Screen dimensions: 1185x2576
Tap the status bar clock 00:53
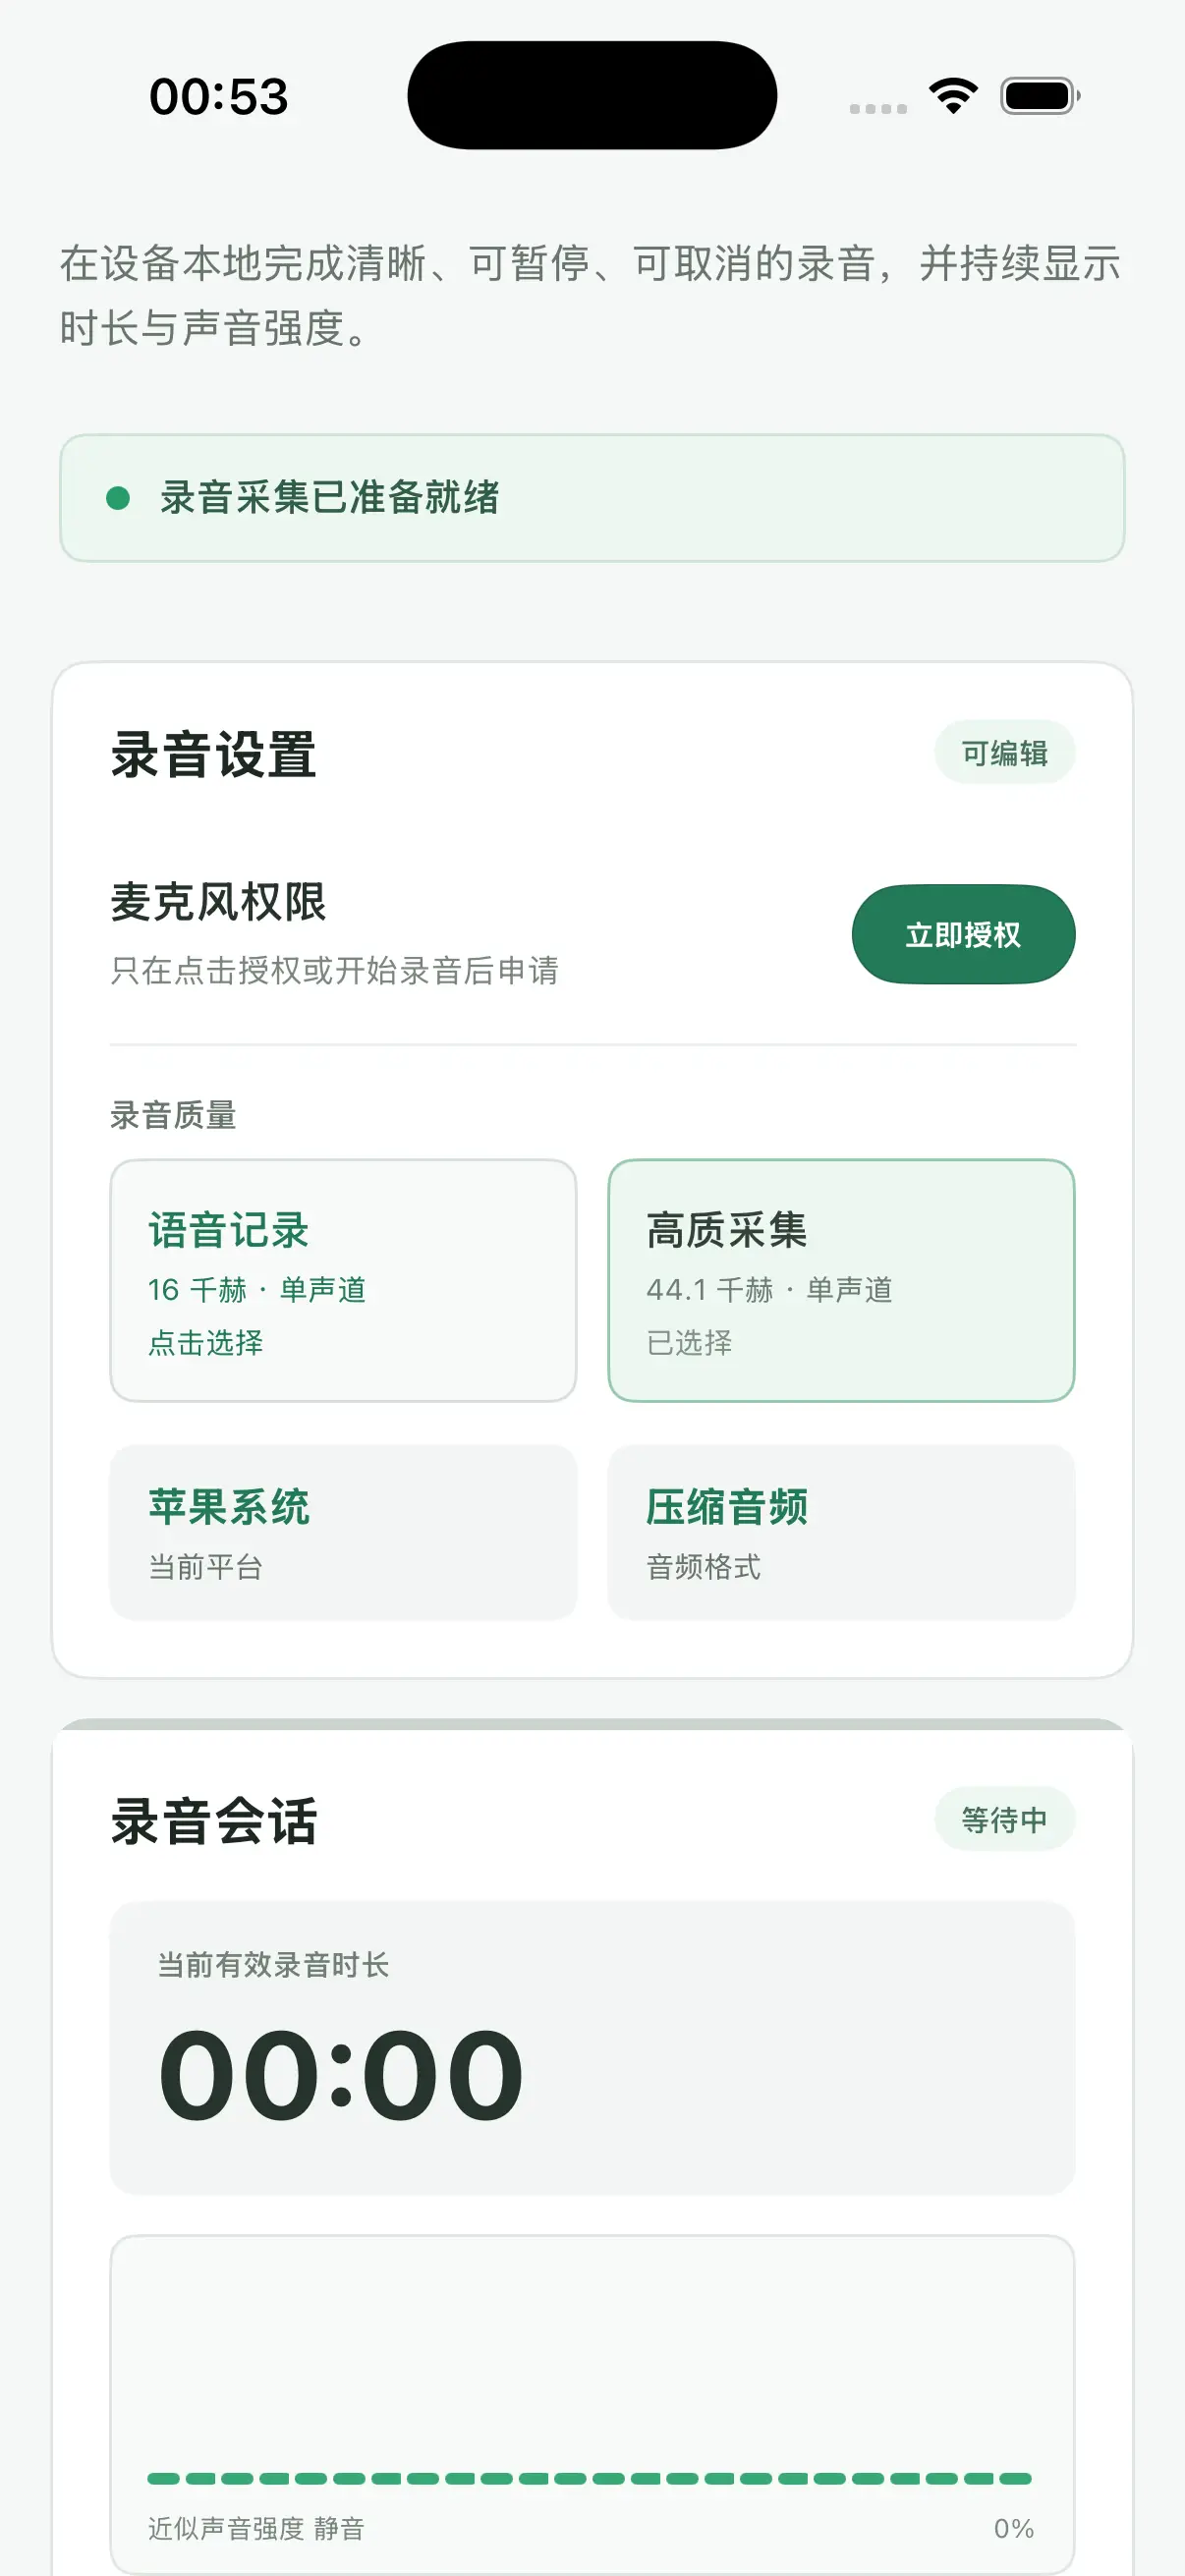pyautogui.click(x=219, y=97)
